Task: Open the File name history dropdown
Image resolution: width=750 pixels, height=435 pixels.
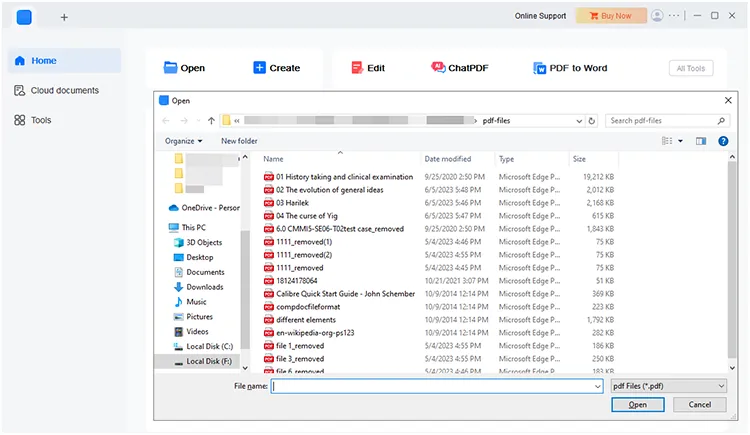Action: (597, 386)
